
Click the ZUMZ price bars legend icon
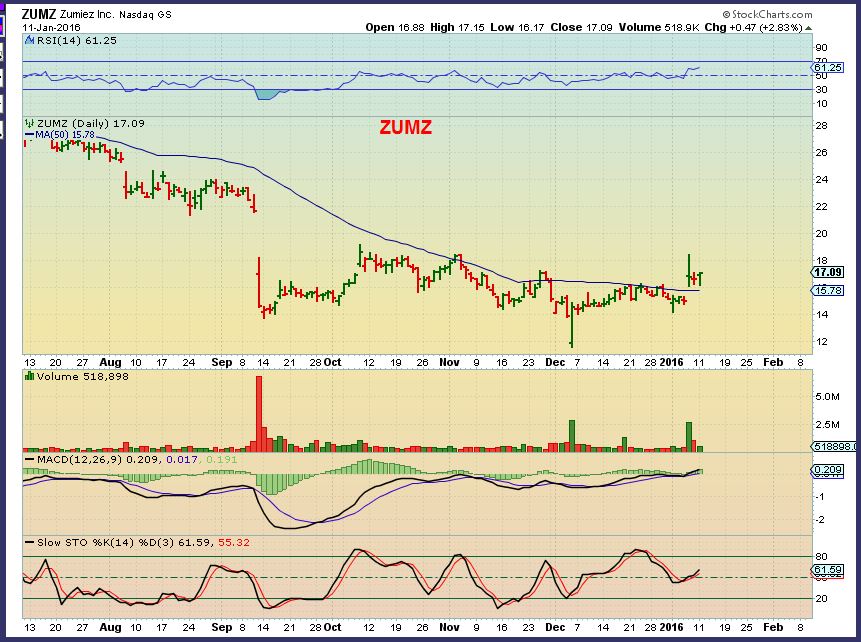click(30, 124)
